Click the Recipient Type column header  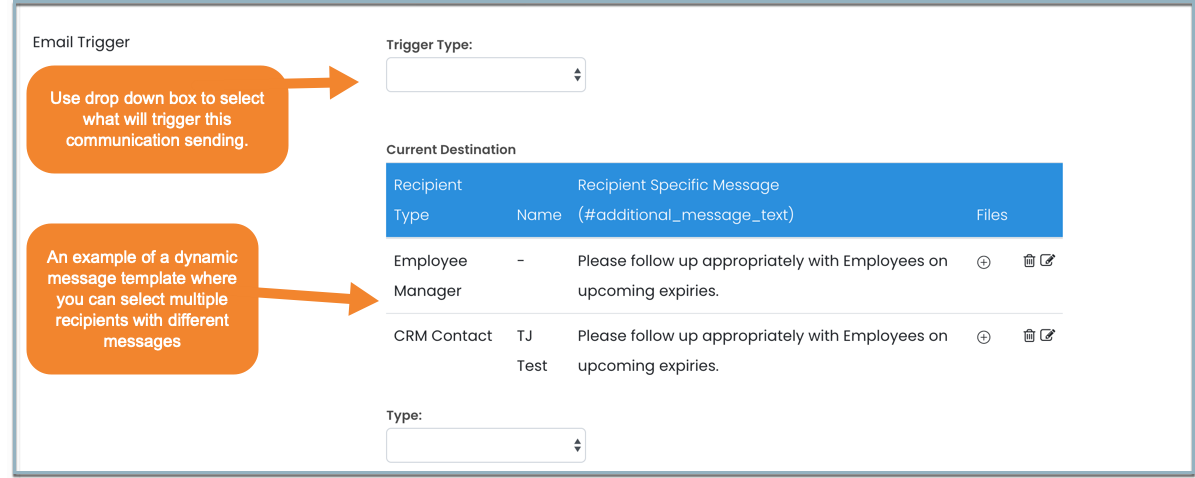(428, 200)
